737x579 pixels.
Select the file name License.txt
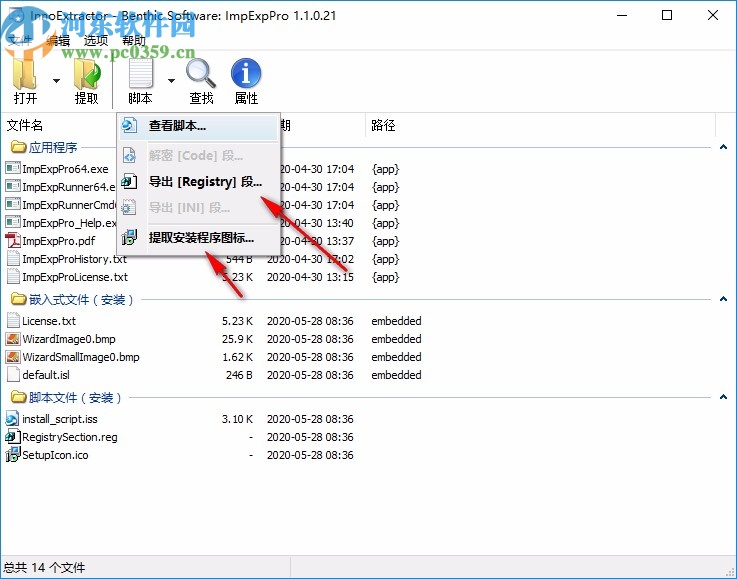tap(49, 321)
